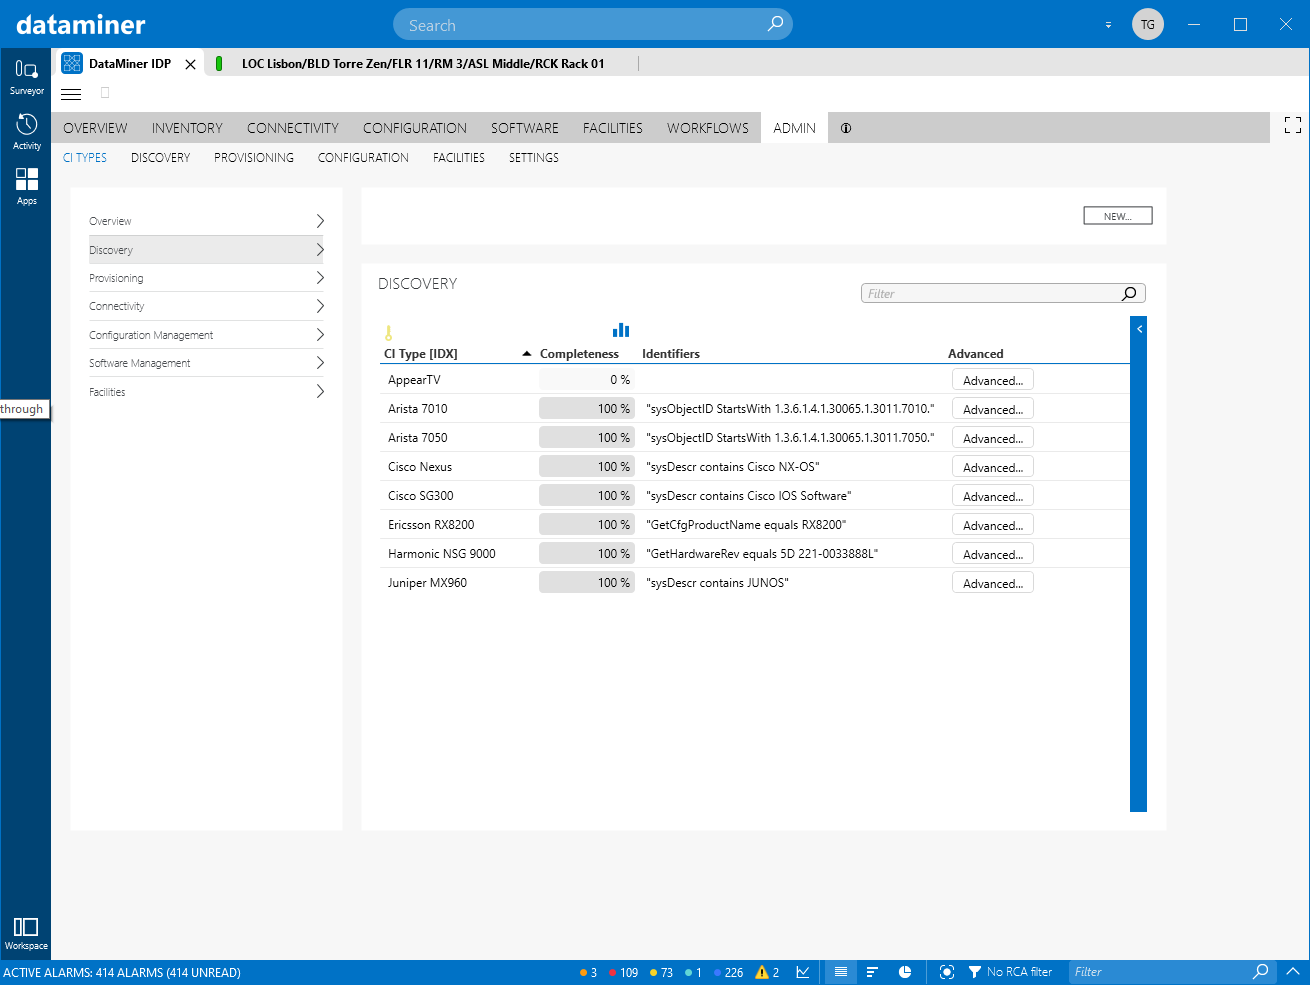This screenshot has height=985, width=1310.
Task: Expand the Provisioning item chevron
Action: (x=320, y=278)
